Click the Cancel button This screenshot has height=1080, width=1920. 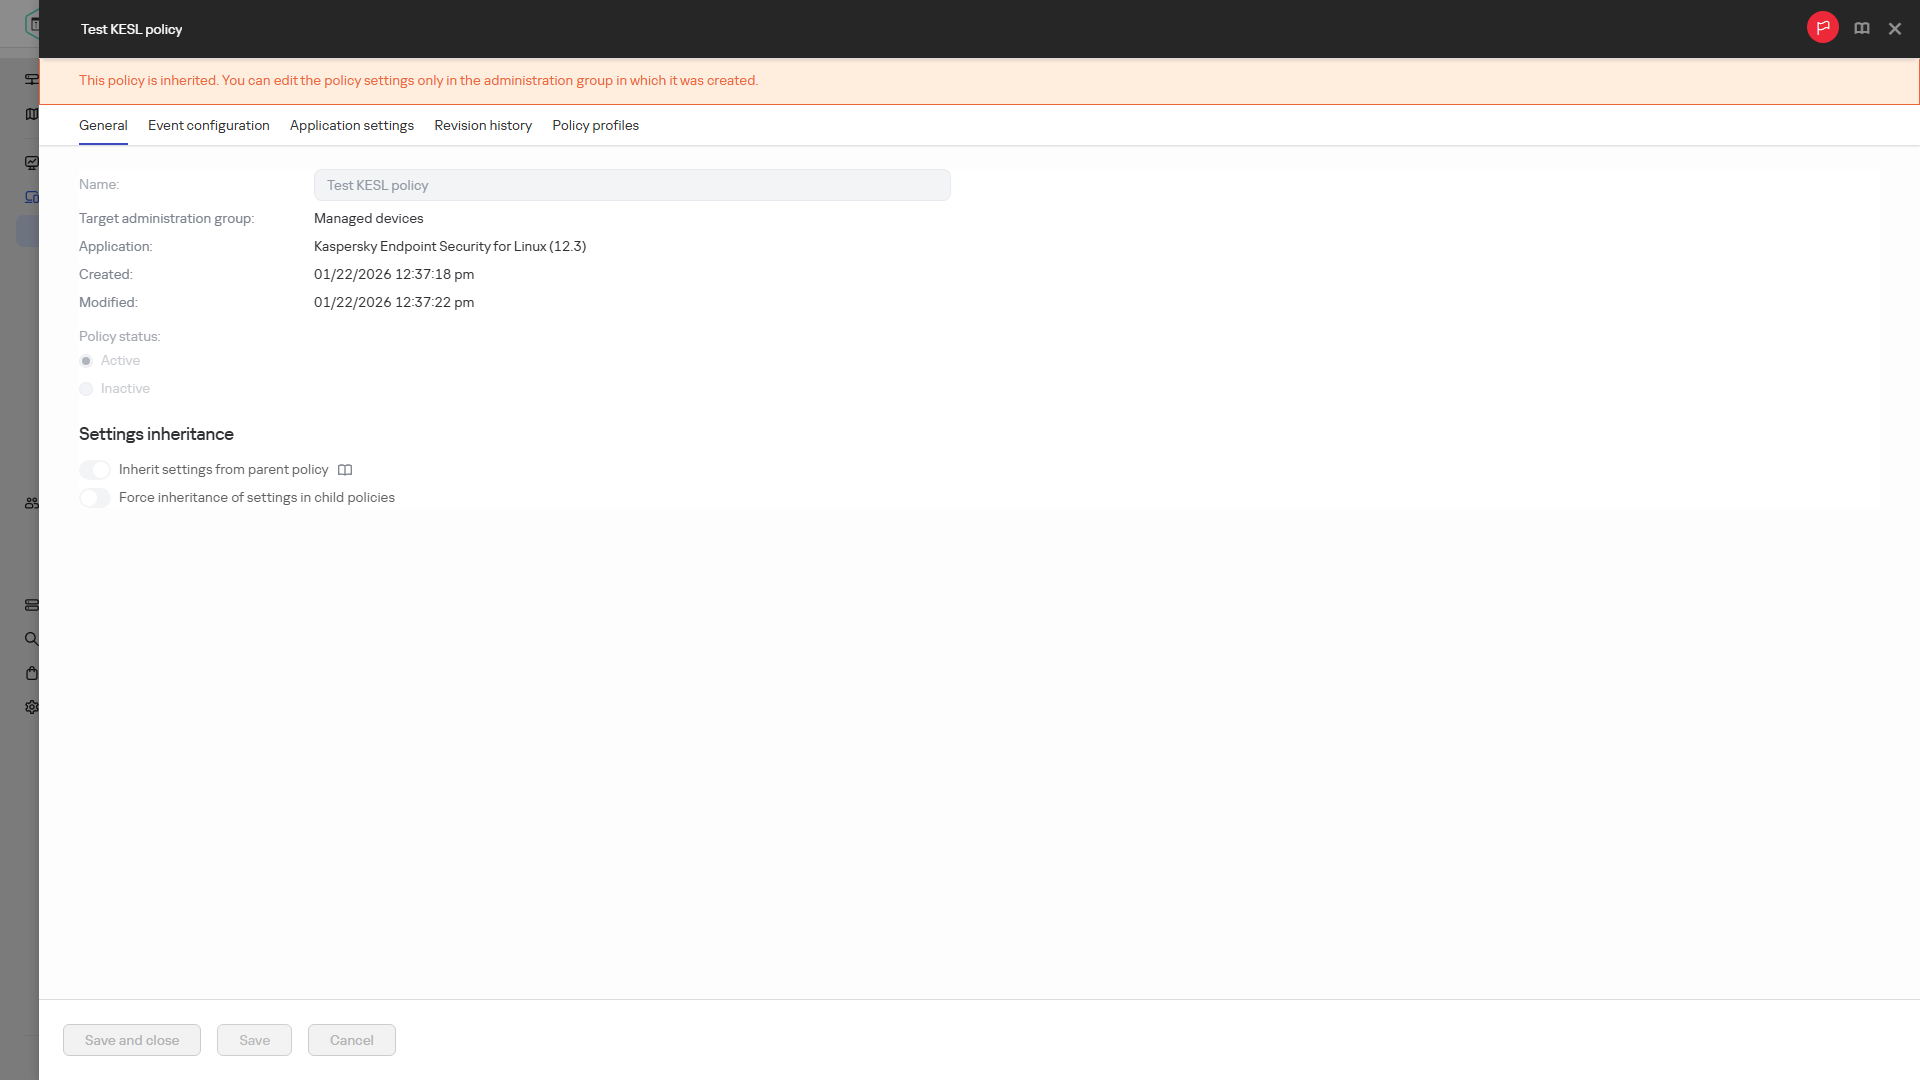tap(352, 1040)
